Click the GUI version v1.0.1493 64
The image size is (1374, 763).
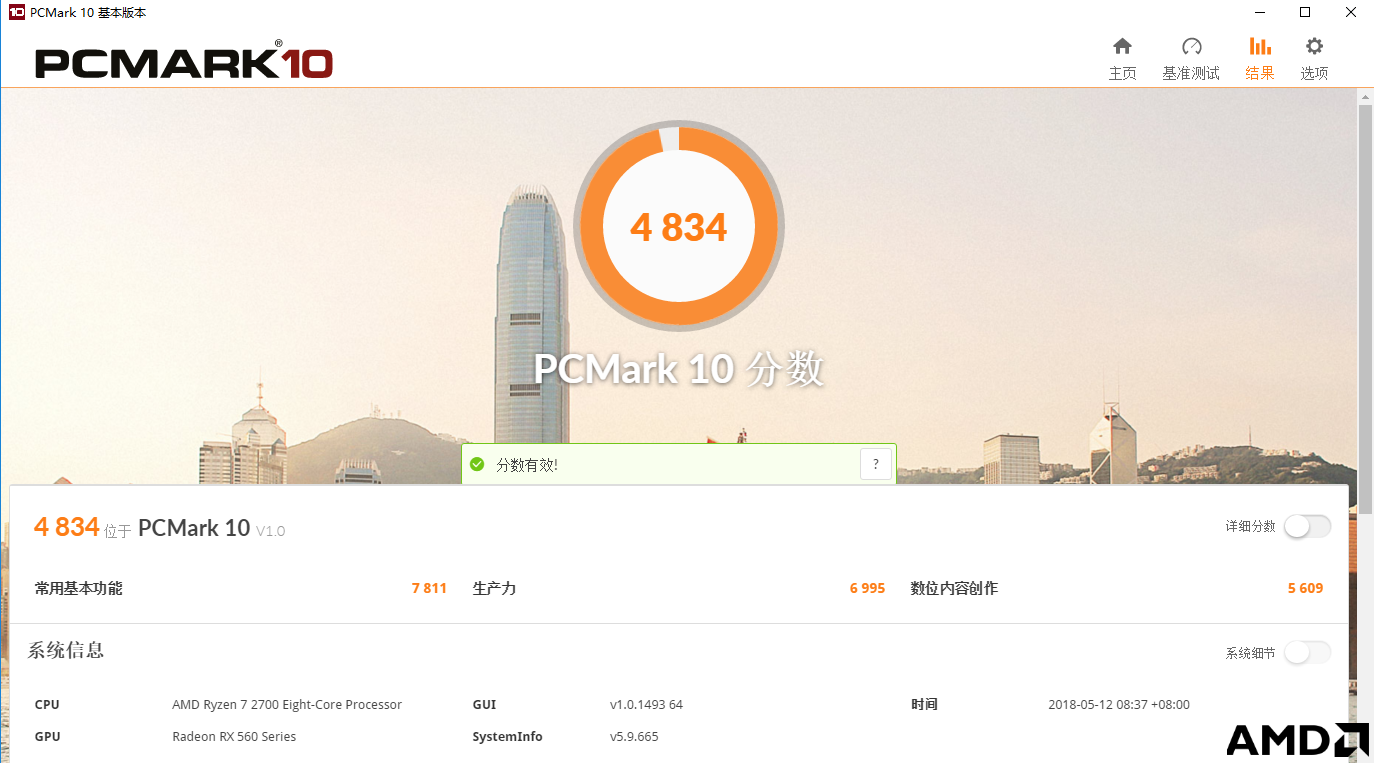tap(646, 704)
